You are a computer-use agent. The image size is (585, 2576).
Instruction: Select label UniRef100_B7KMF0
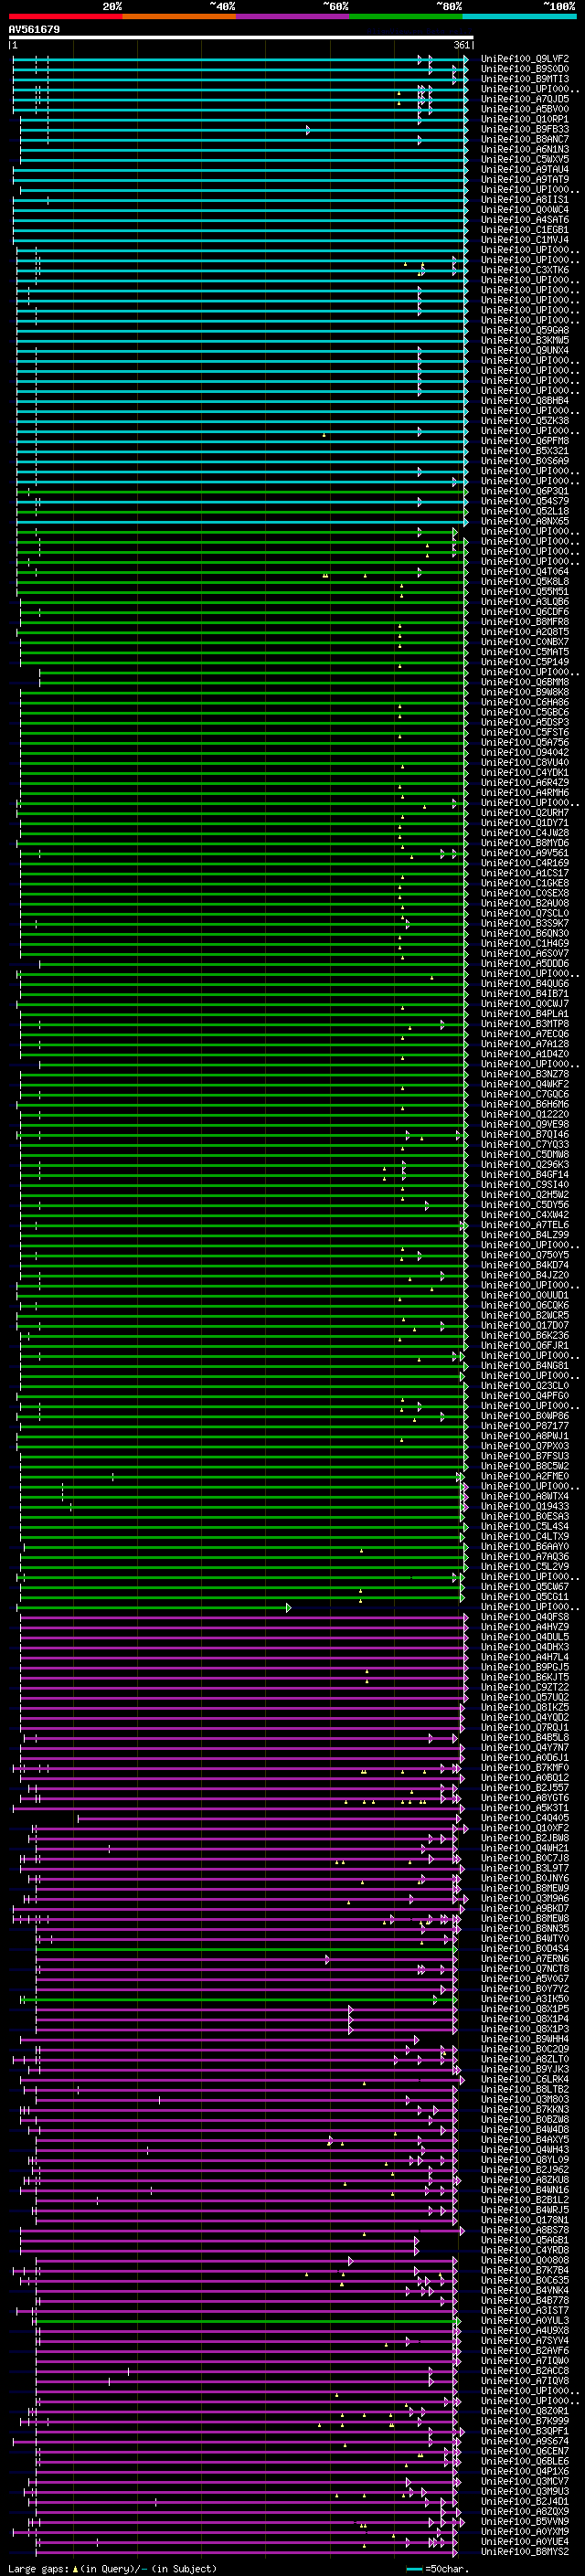[x=525, y=1768]
